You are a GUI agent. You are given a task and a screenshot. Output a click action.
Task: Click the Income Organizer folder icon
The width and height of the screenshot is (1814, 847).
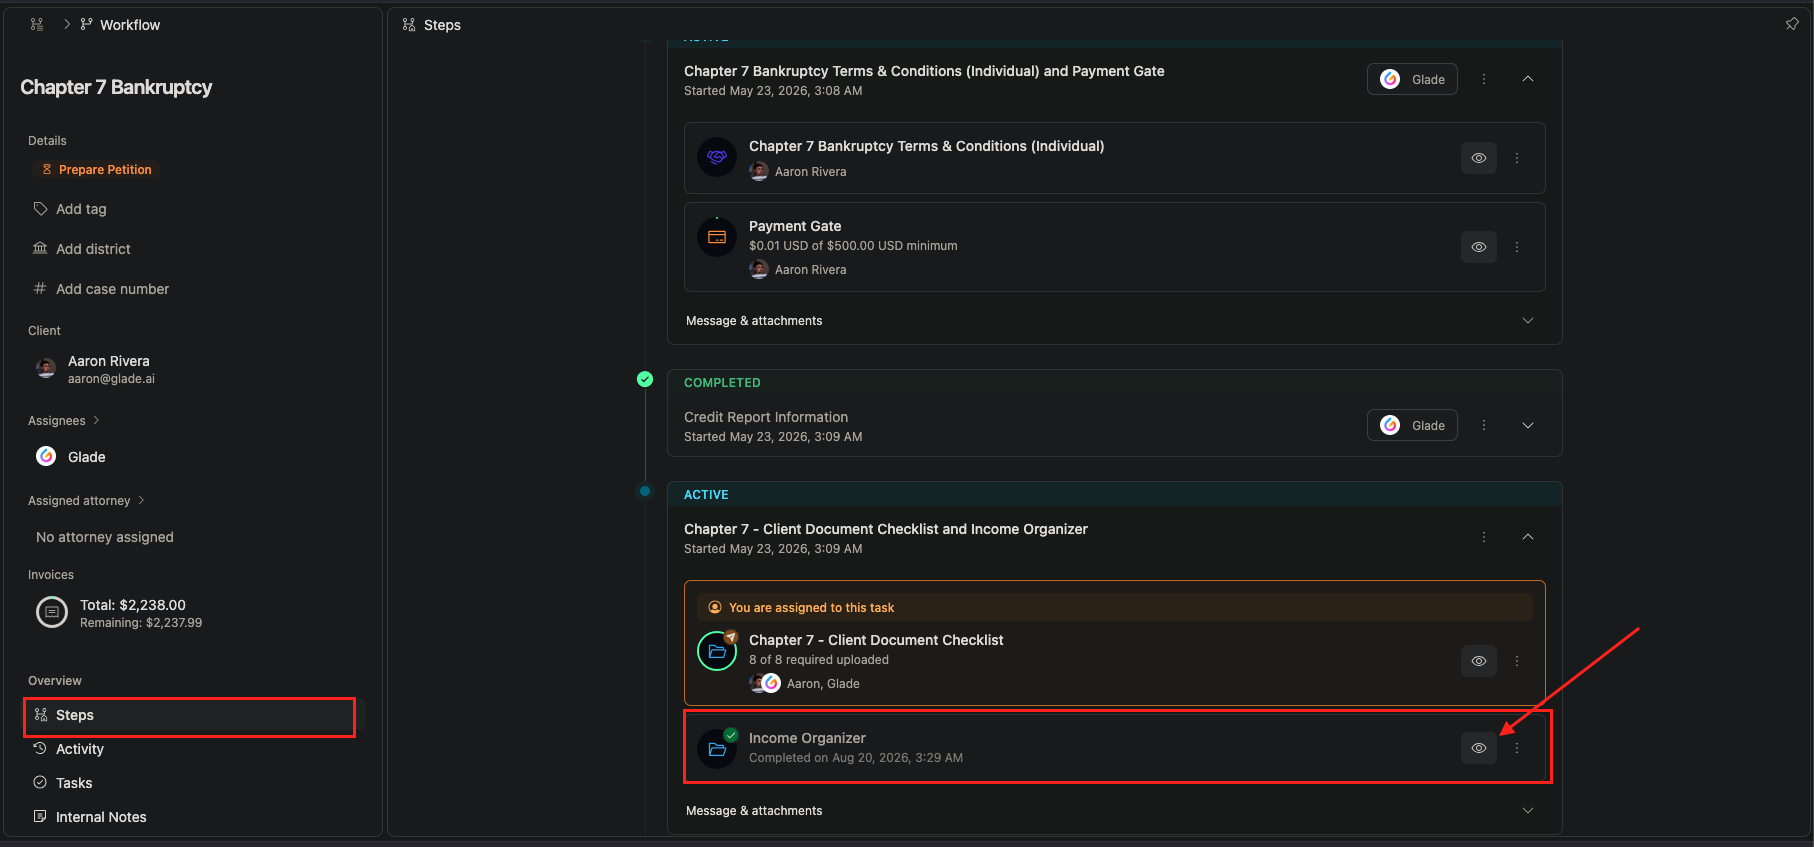(717, 749)
